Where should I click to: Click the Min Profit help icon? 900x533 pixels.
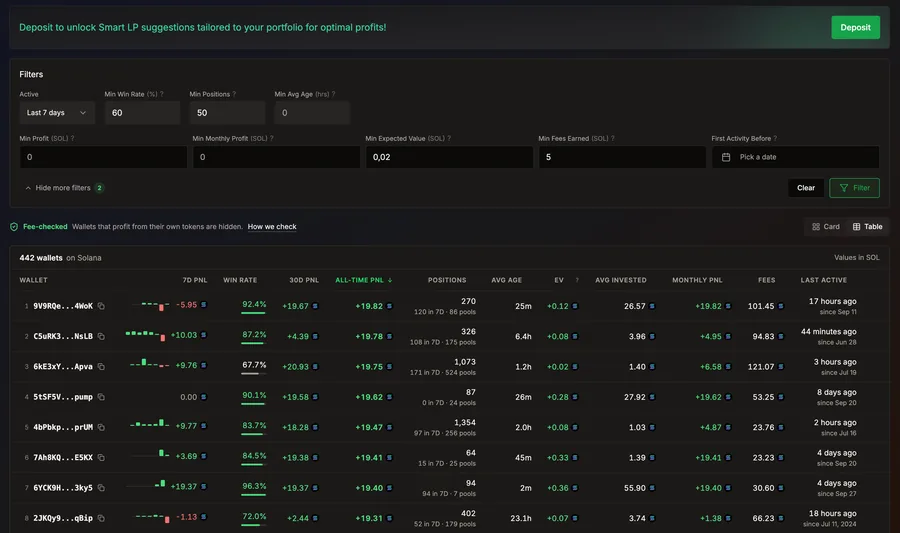pos(72,138)
